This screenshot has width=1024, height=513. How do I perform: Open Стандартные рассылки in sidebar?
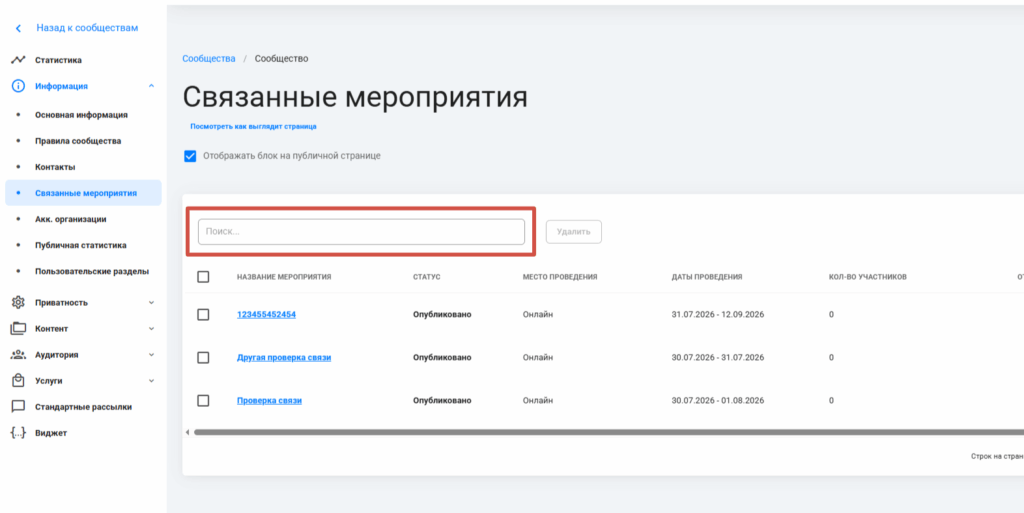[x=84, y=407]
